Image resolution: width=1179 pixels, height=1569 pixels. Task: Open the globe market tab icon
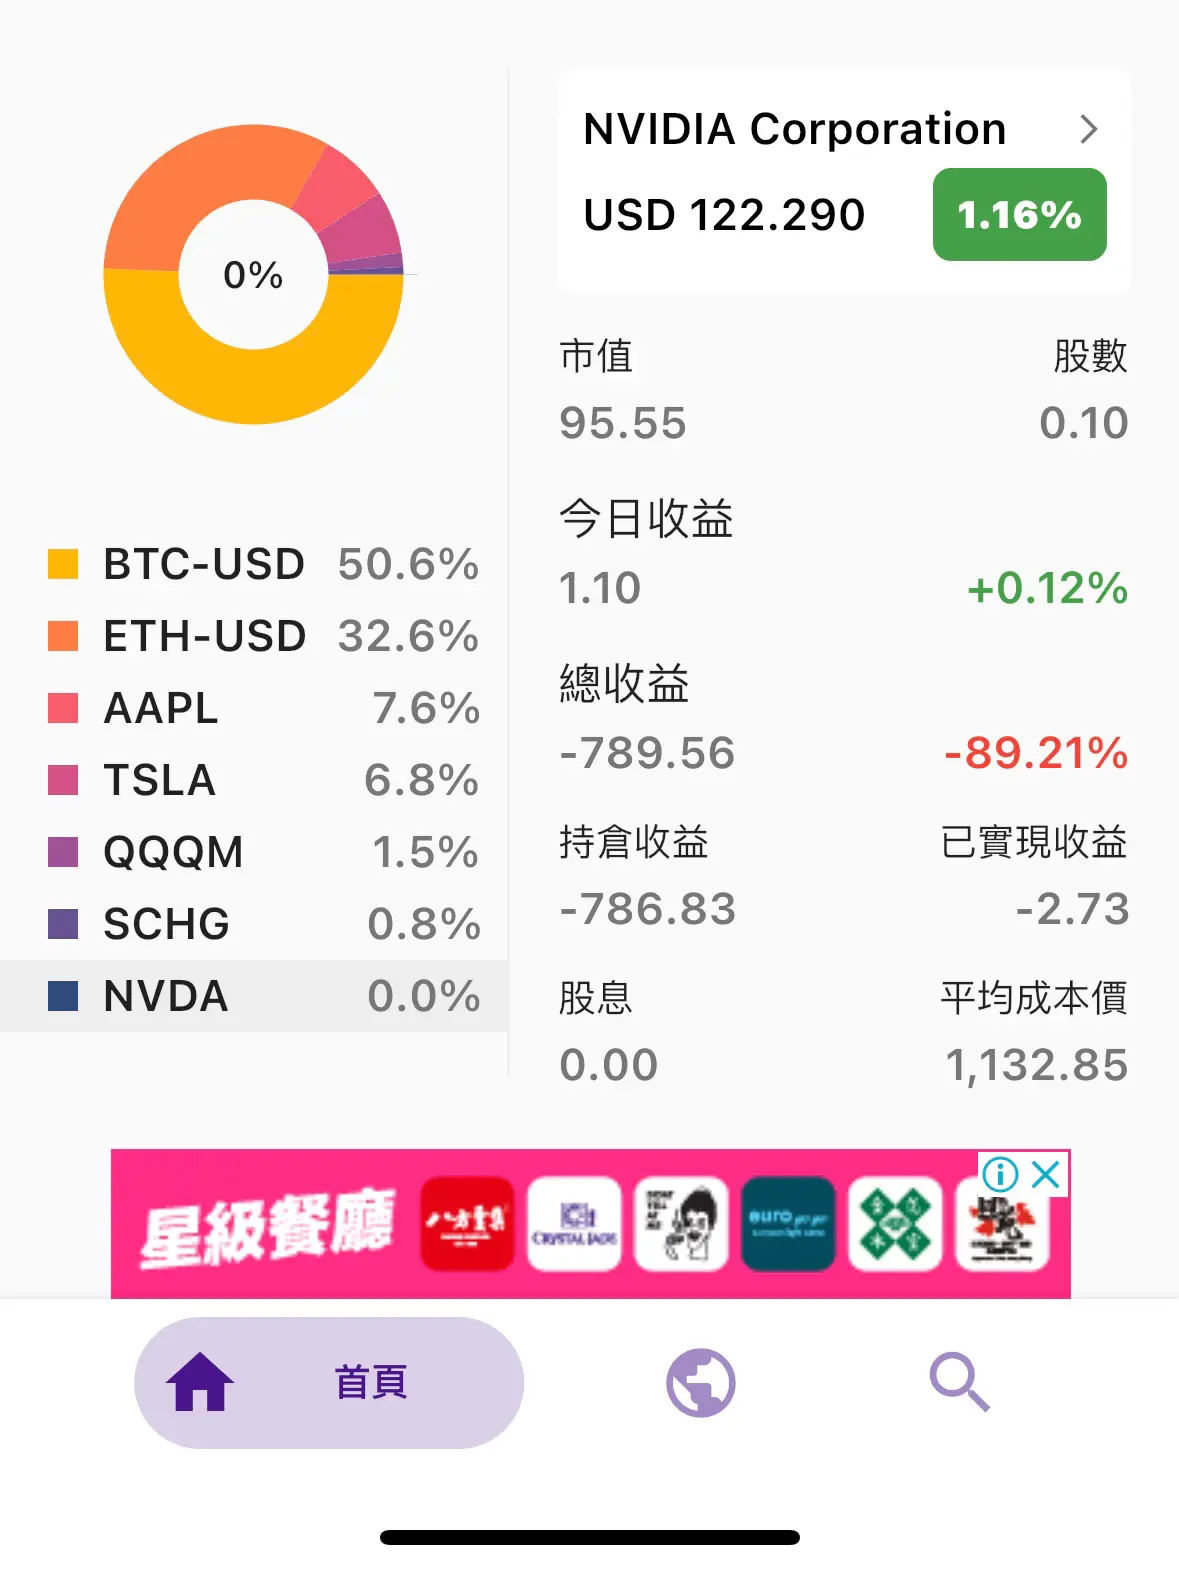tap(701, 1383)
